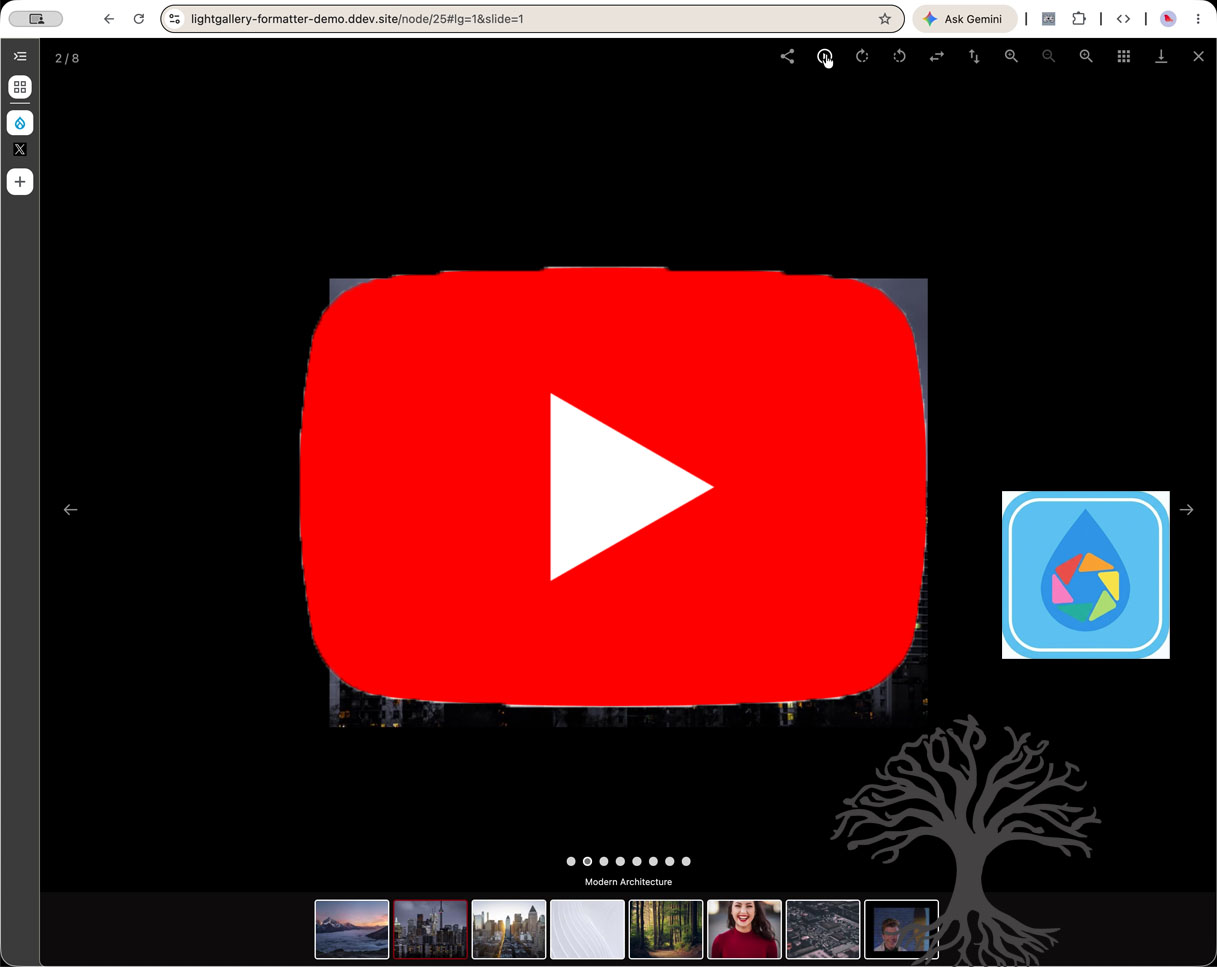Select the fourth pager dot

620,861
